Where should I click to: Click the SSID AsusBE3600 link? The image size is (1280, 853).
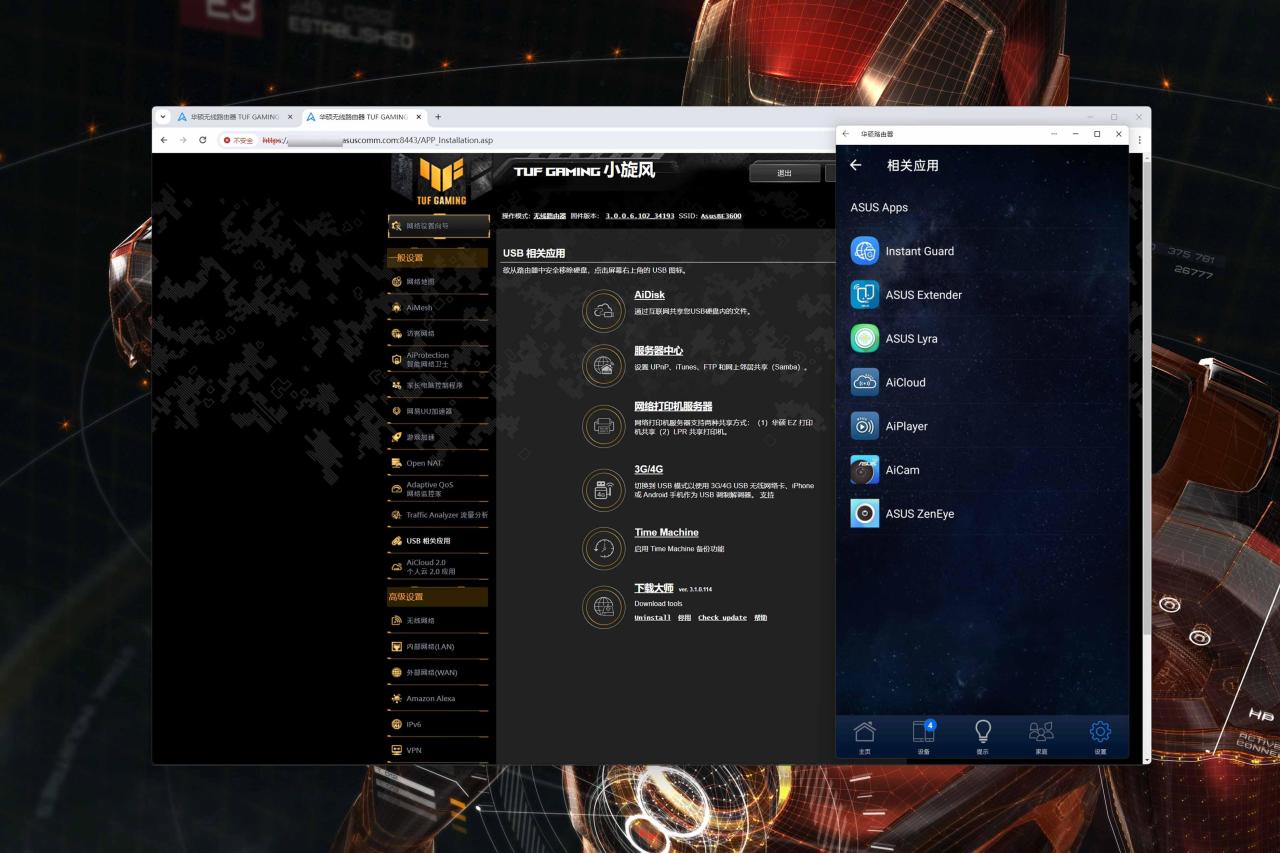coord(721,216)
